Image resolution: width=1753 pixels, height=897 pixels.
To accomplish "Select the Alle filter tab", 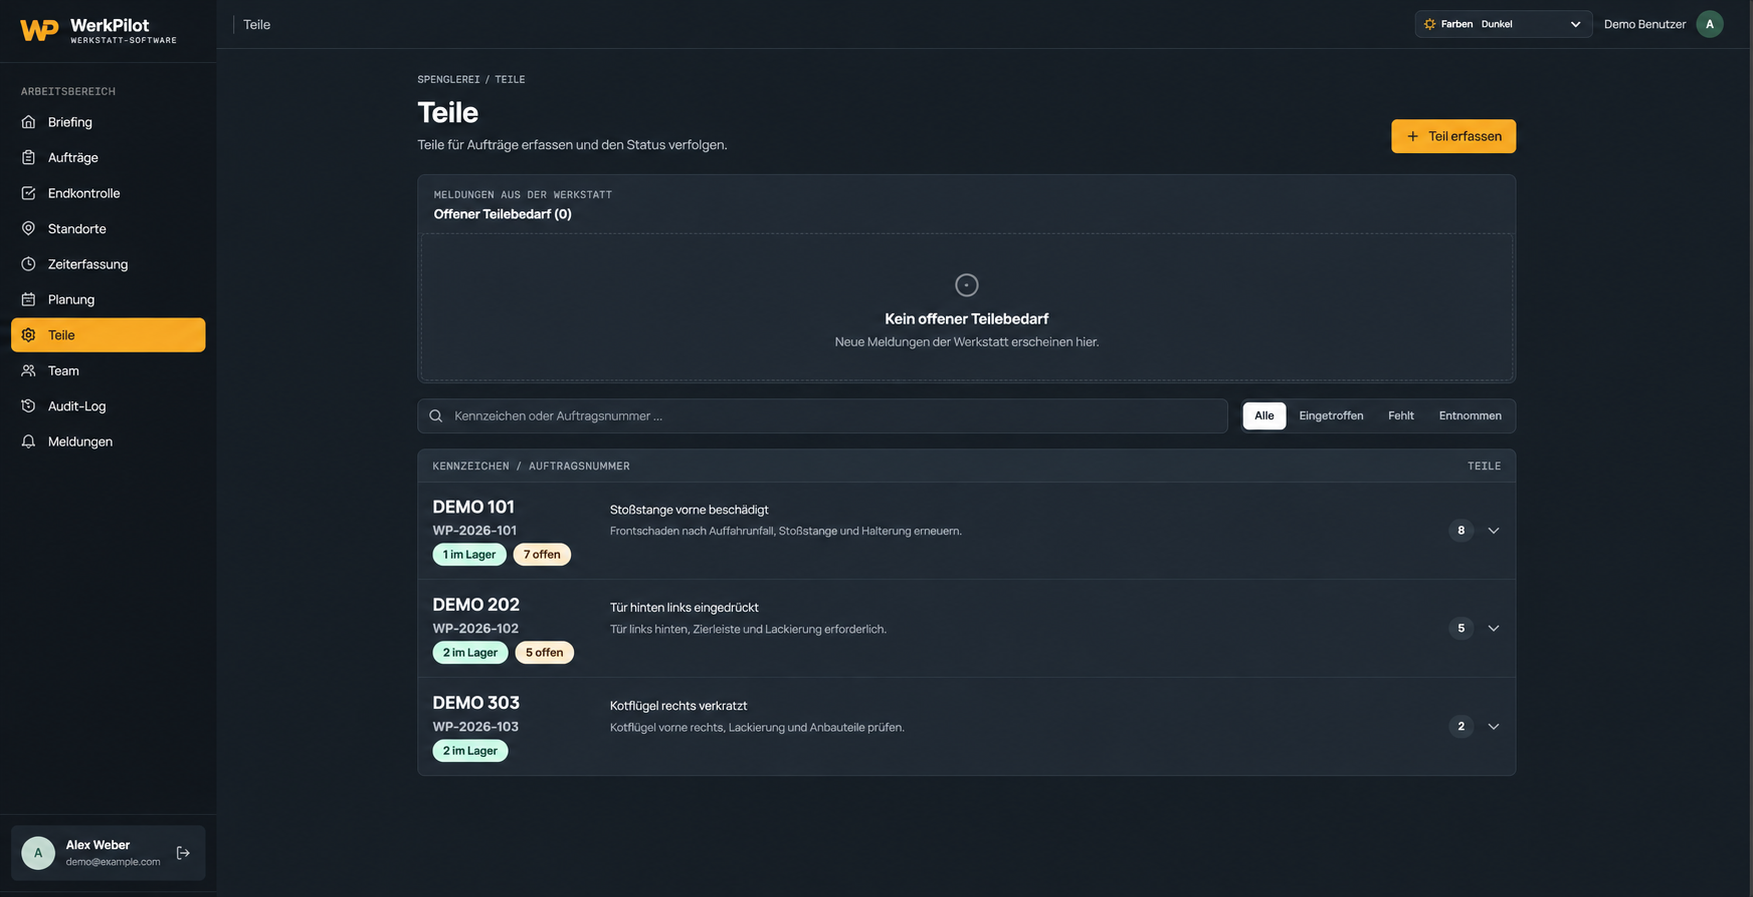I will pos(1264,416).
